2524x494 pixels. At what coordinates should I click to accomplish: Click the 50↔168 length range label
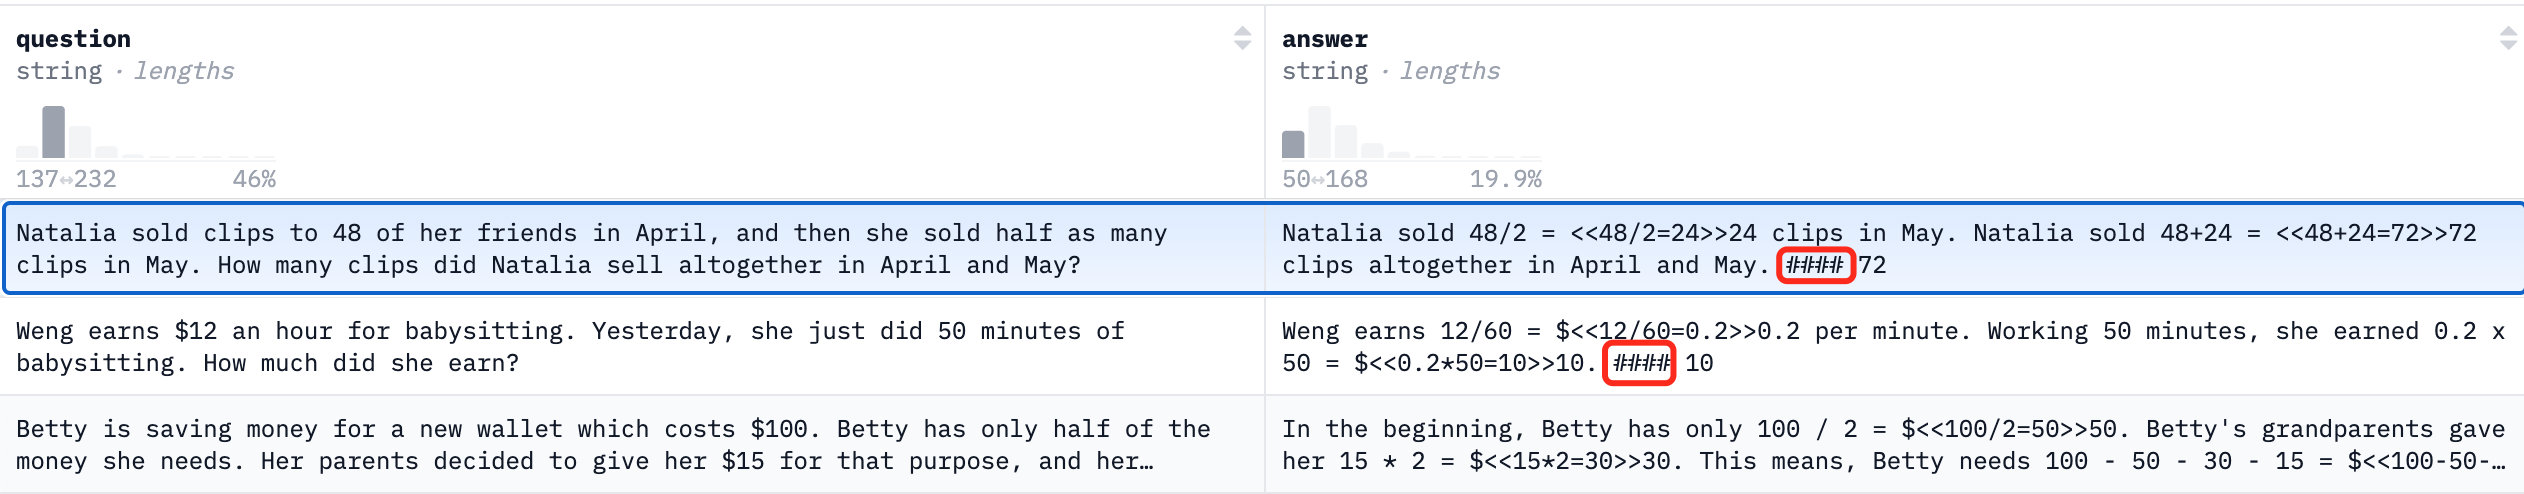click(x=1324, y=179)
